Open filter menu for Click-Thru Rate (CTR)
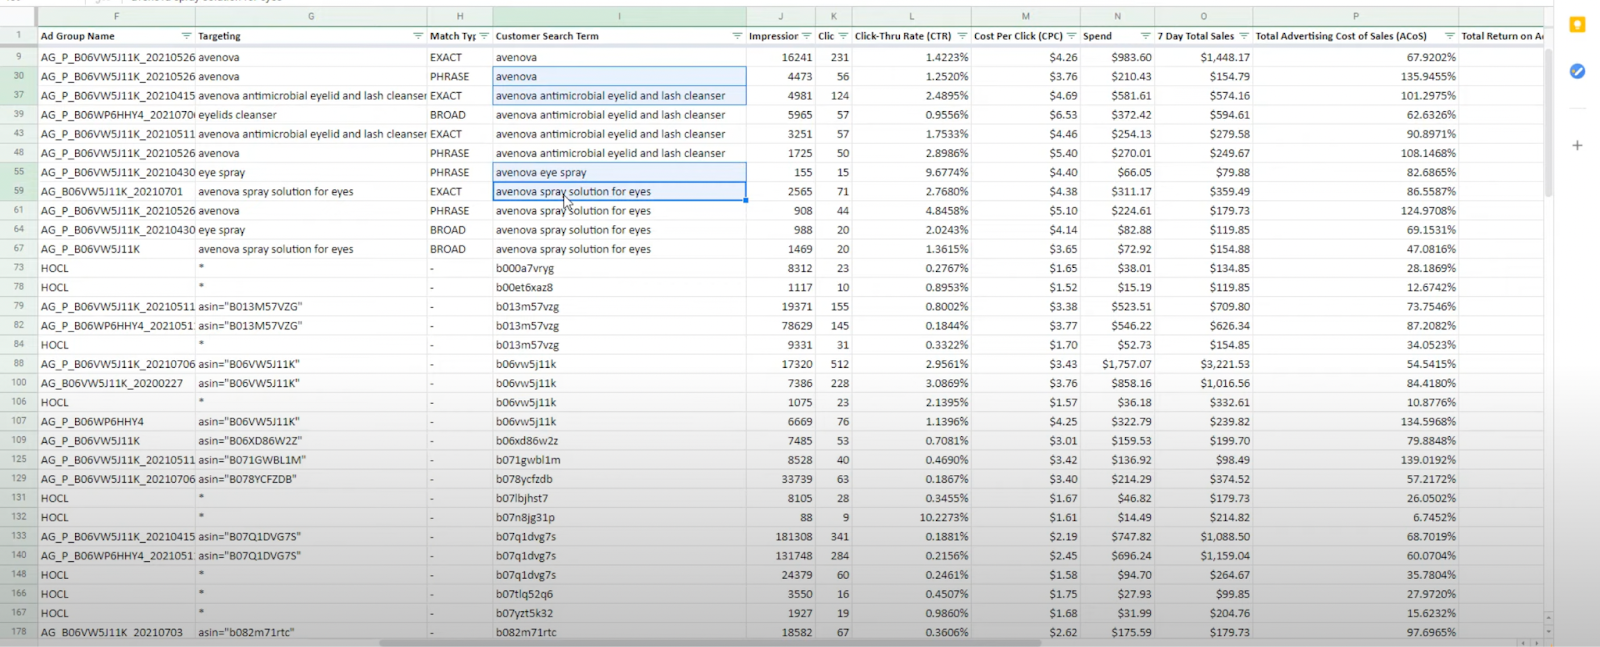This screenshot has height=647, width=1600. (962, 36)
